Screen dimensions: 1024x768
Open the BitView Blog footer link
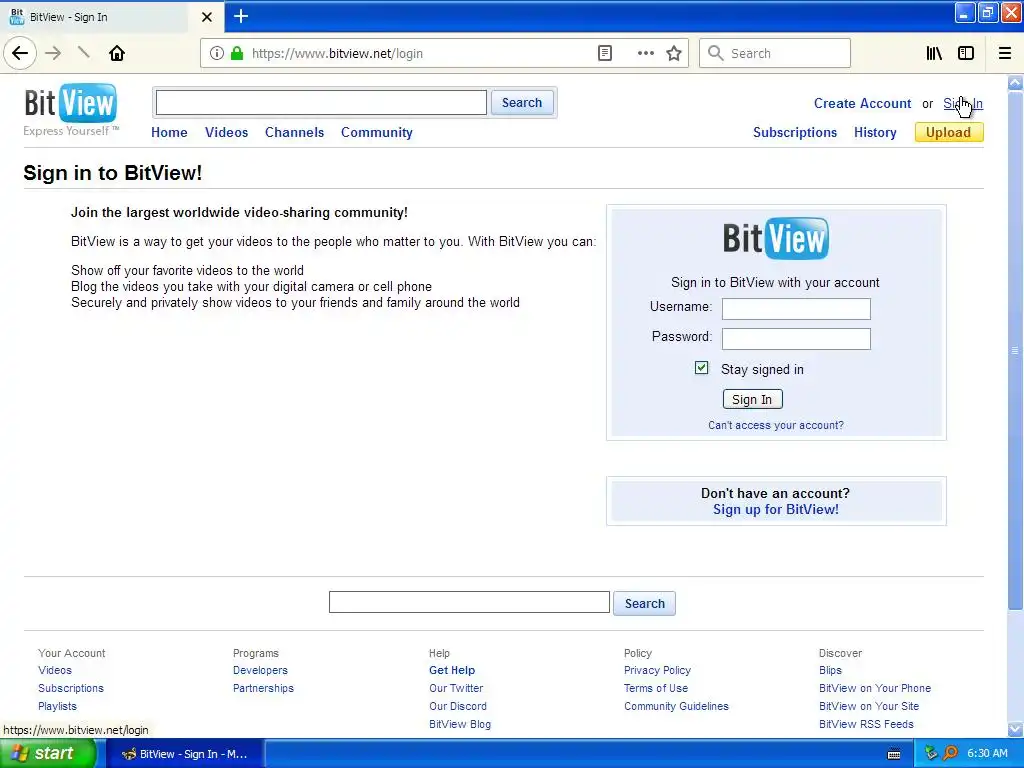[460, 724]
